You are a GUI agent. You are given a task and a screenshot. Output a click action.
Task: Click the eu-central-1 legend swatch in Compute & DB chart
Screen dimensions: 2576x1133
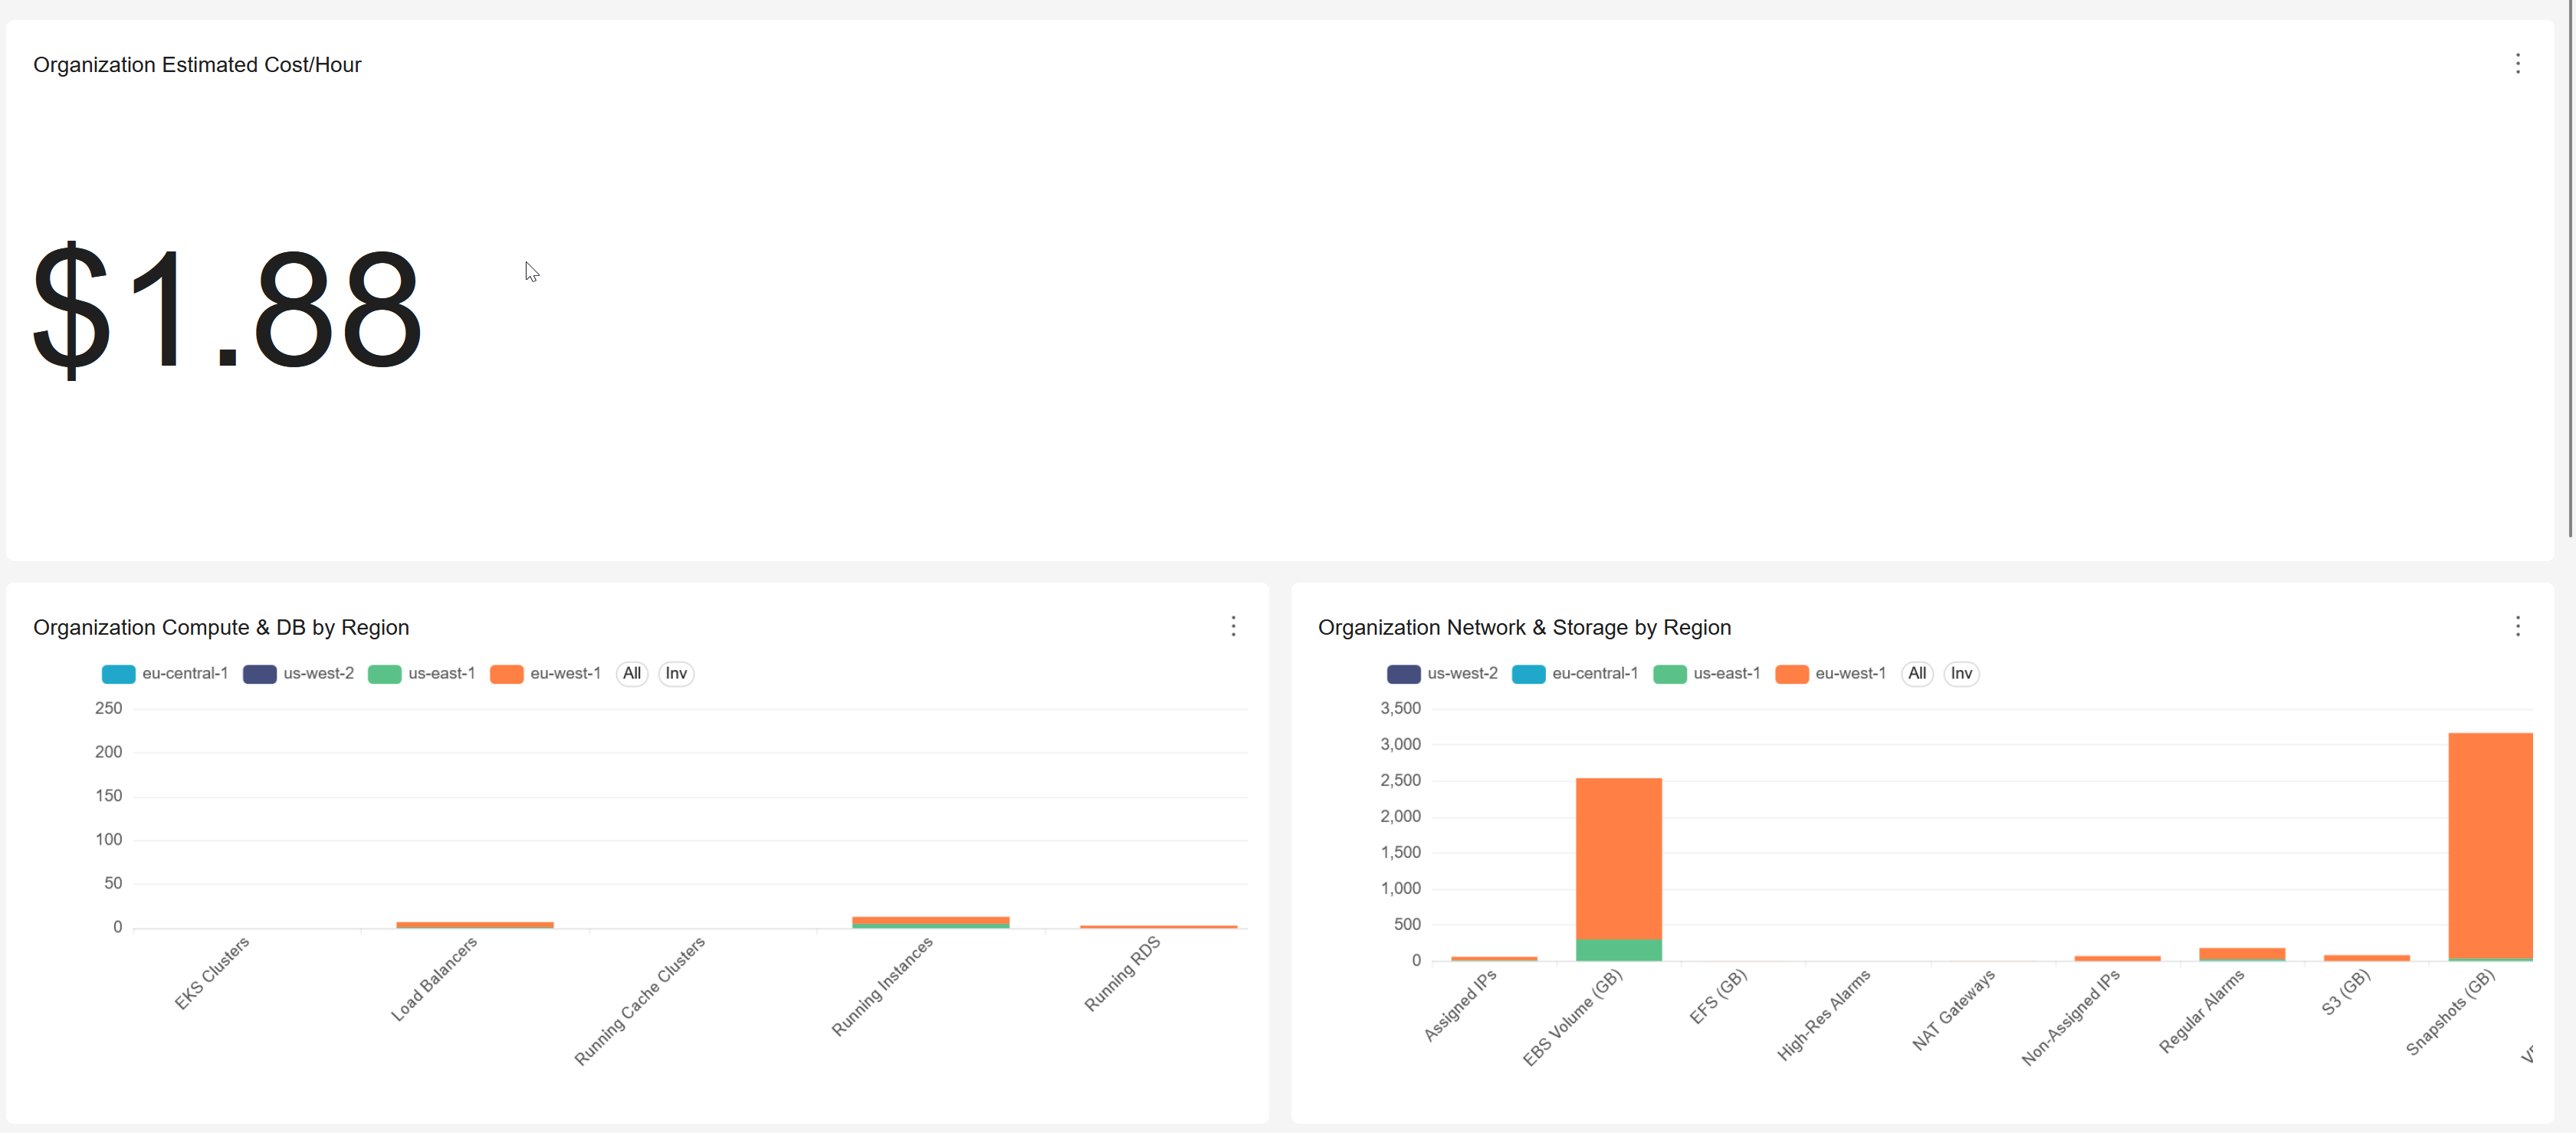click(x=117, y=673)
